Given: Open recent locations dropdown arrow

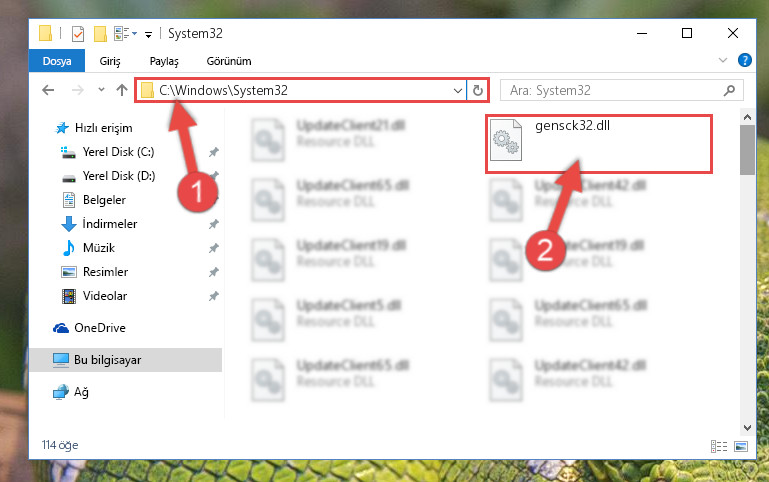Looking at the screenshot, I should pos(101,90).
